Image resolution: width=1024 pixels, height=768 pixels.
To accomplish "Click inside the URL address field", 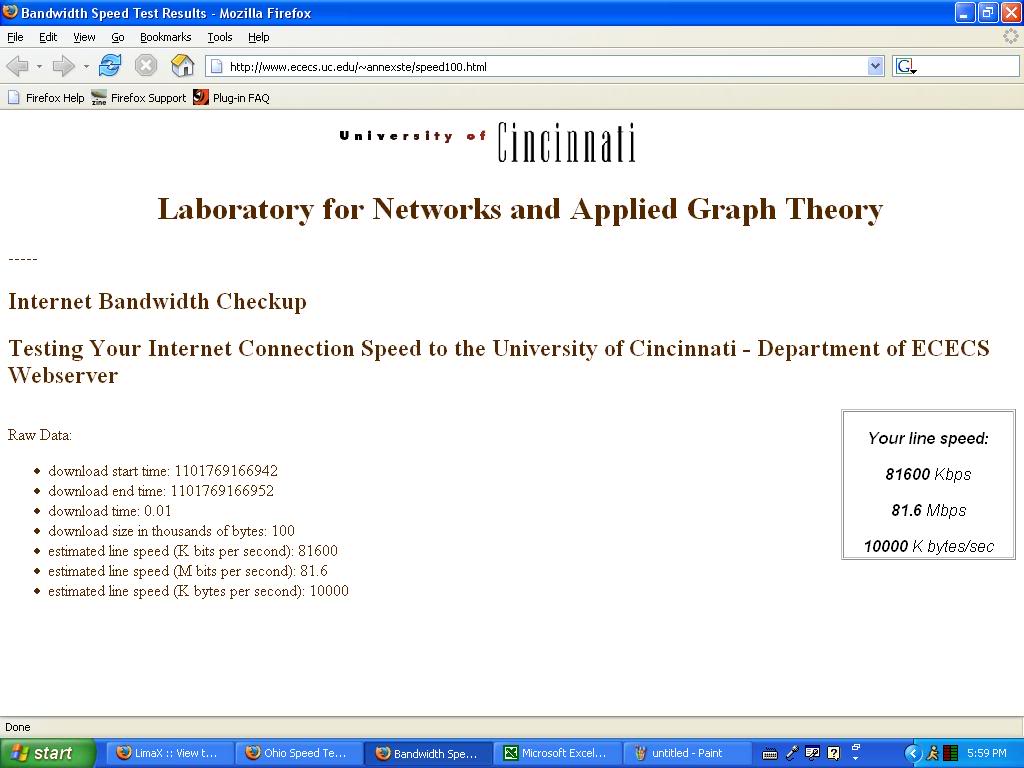I will (540, 67).
